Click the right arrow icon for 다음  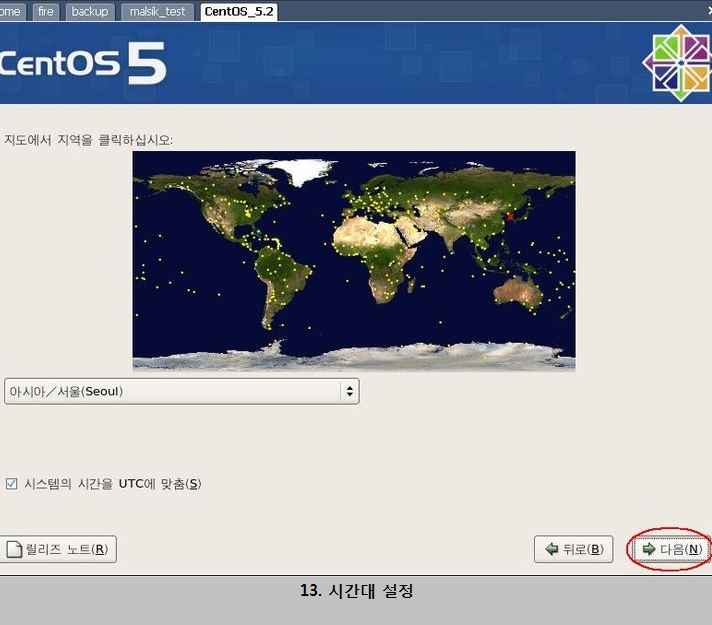tap(648, 549)
